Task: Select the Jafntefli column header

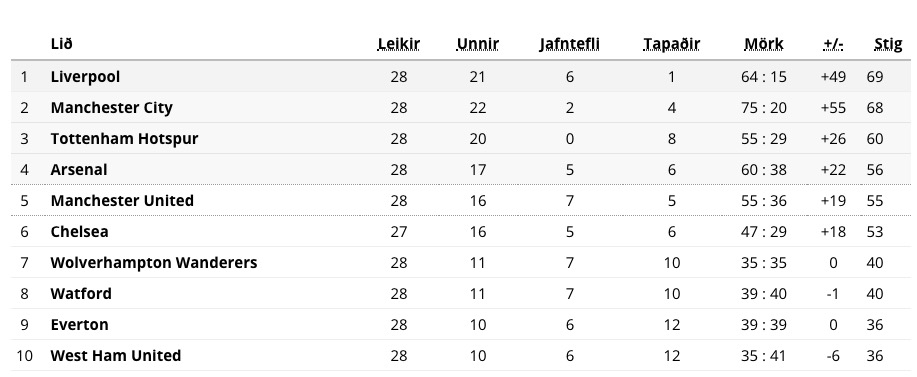Action: point(570,44)
